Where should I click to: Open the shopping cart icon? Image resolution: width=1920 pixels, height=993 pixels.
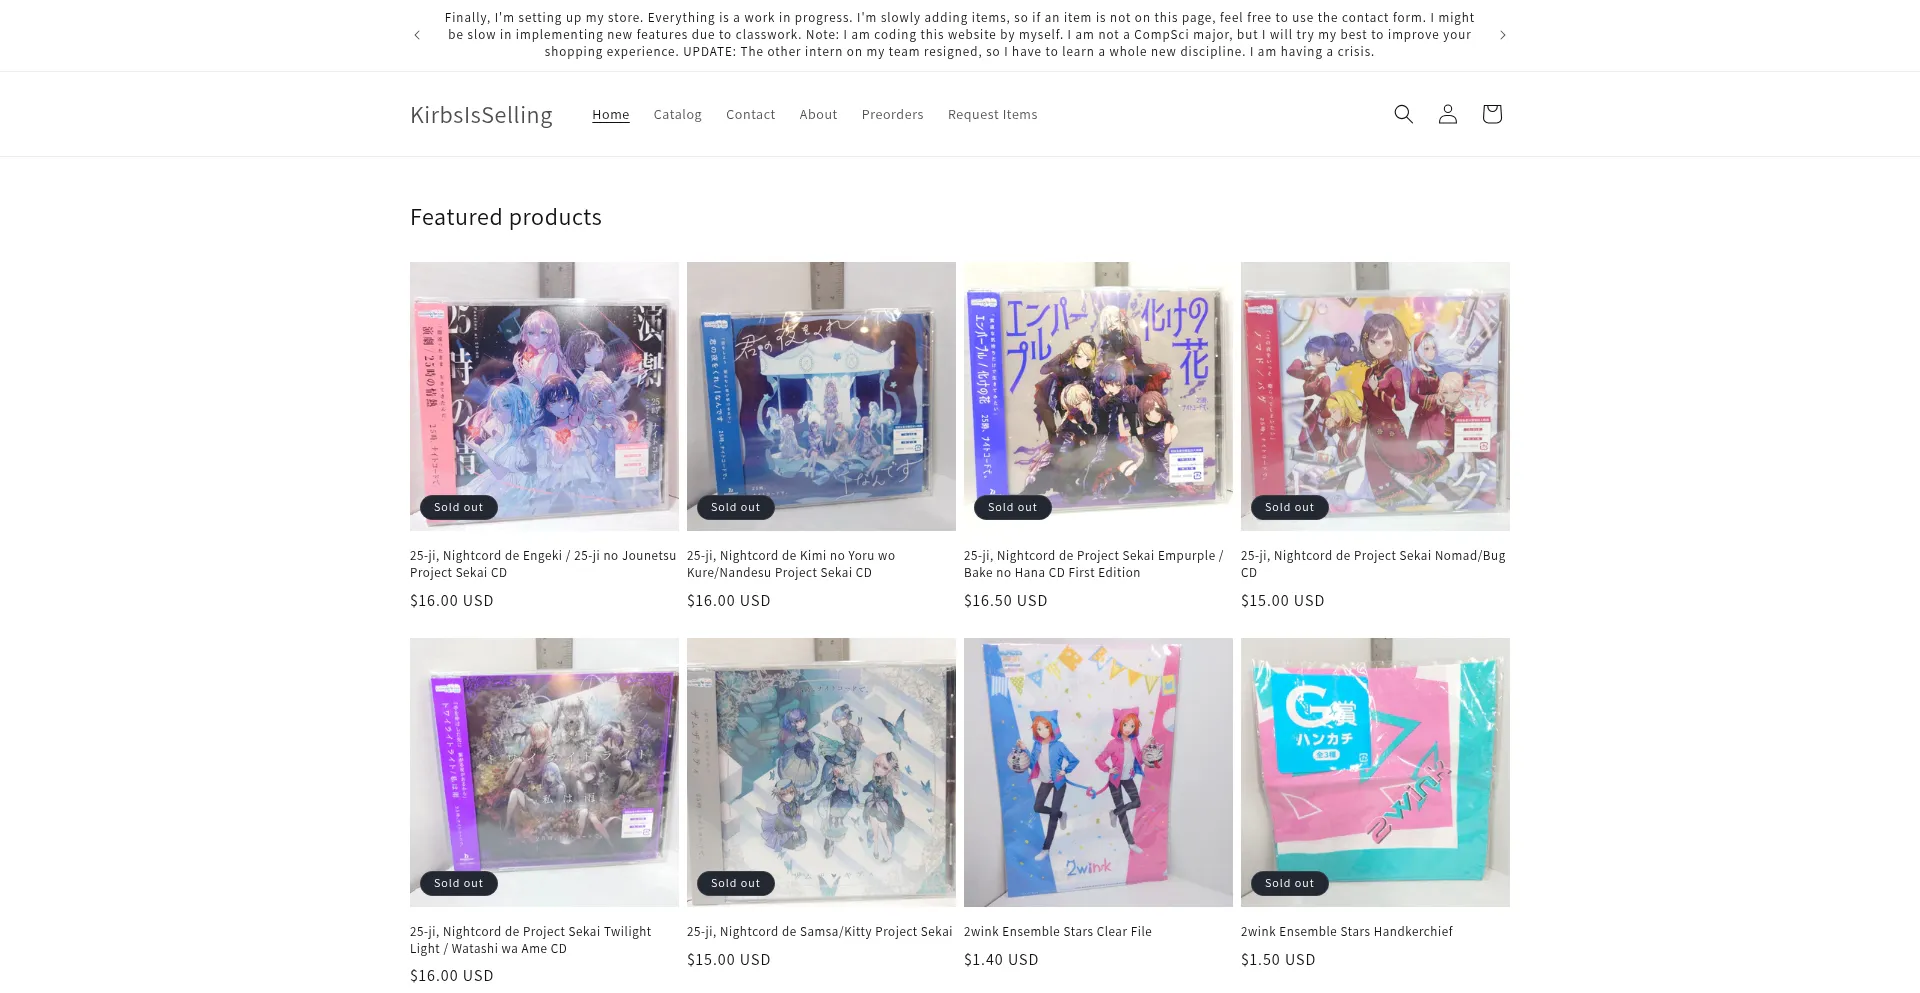pyautogui.click(x=1491, y=114)
